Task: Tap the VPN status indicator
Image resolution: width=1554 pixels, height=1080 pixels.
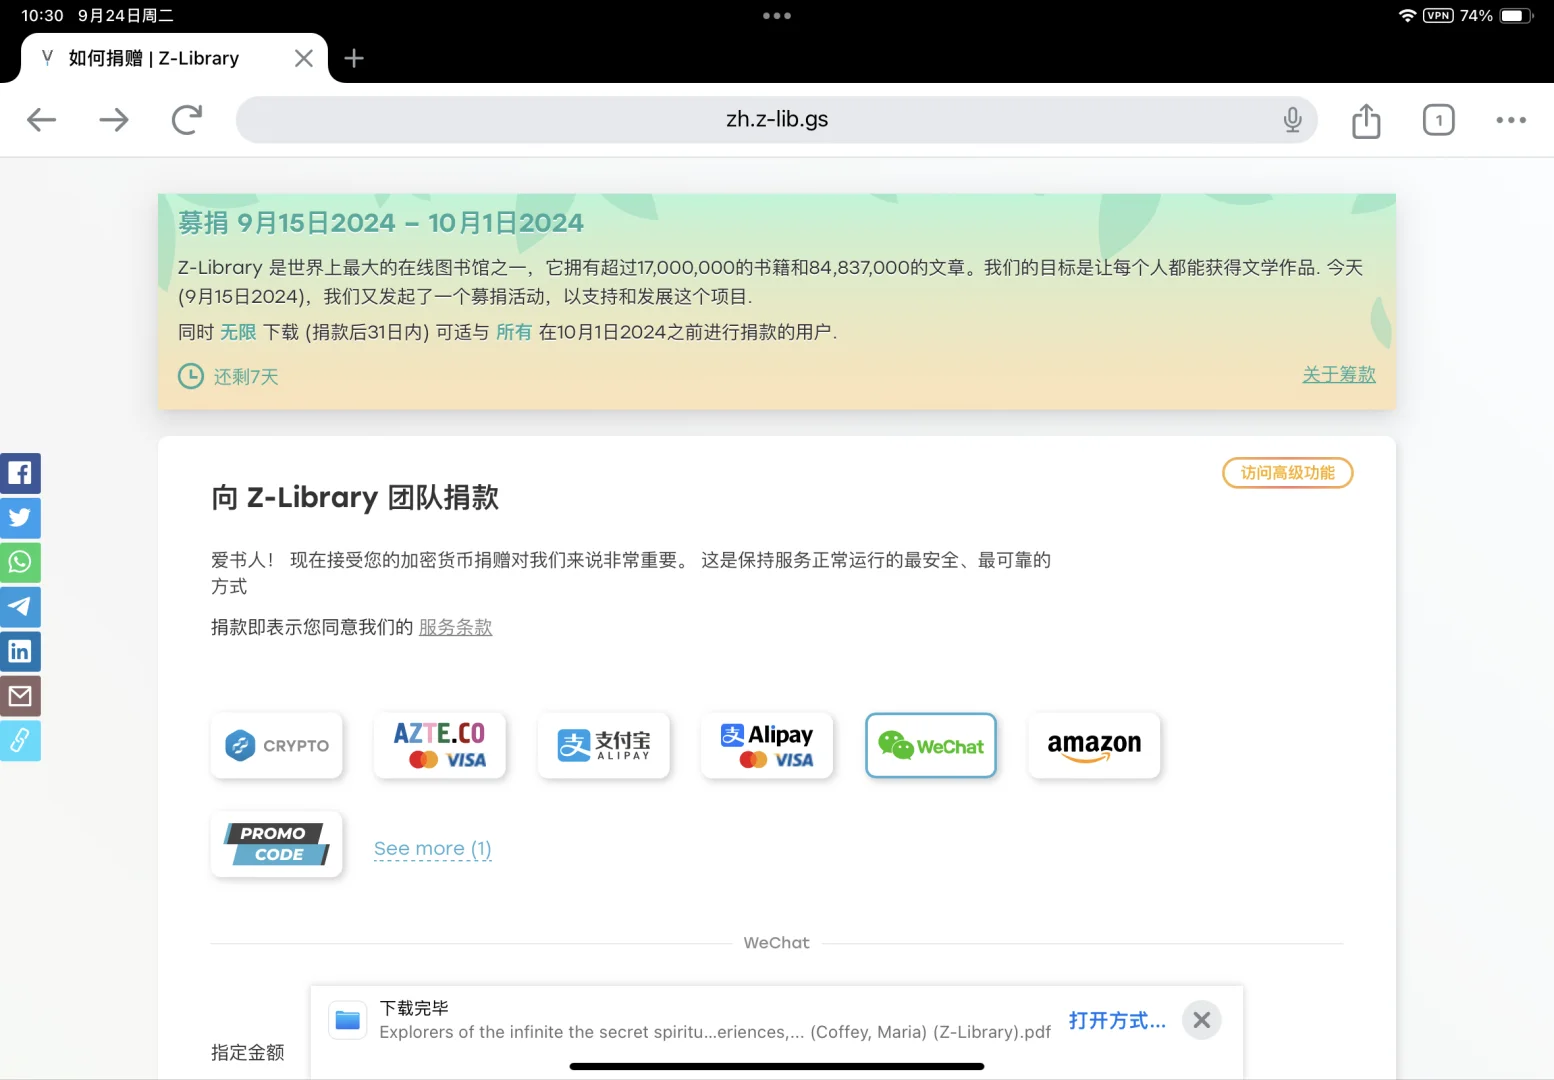Action: pos(1438,15)
